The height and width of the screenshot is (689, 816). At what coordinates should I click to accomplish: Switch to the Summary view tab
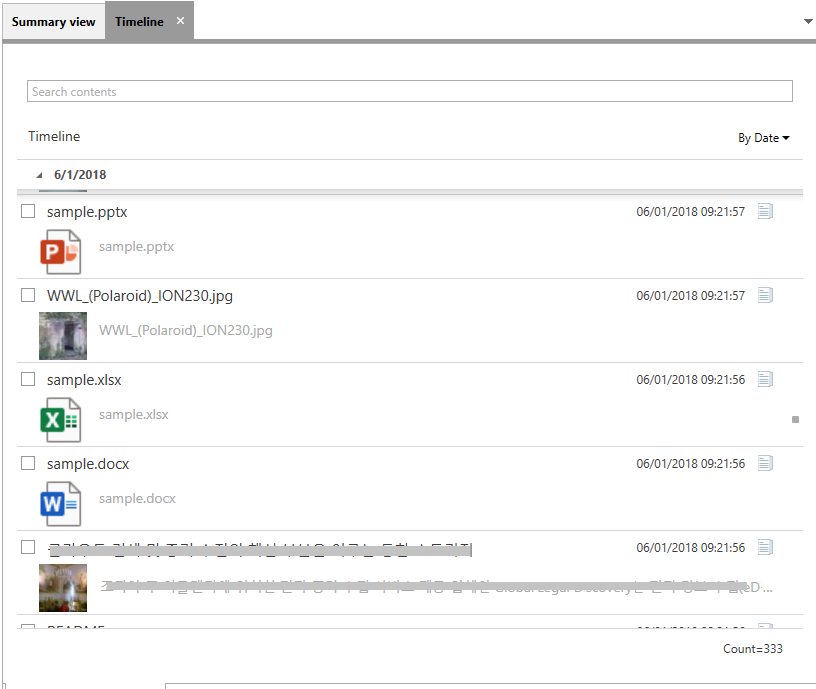pyautogui.click(x=54, y=22)
